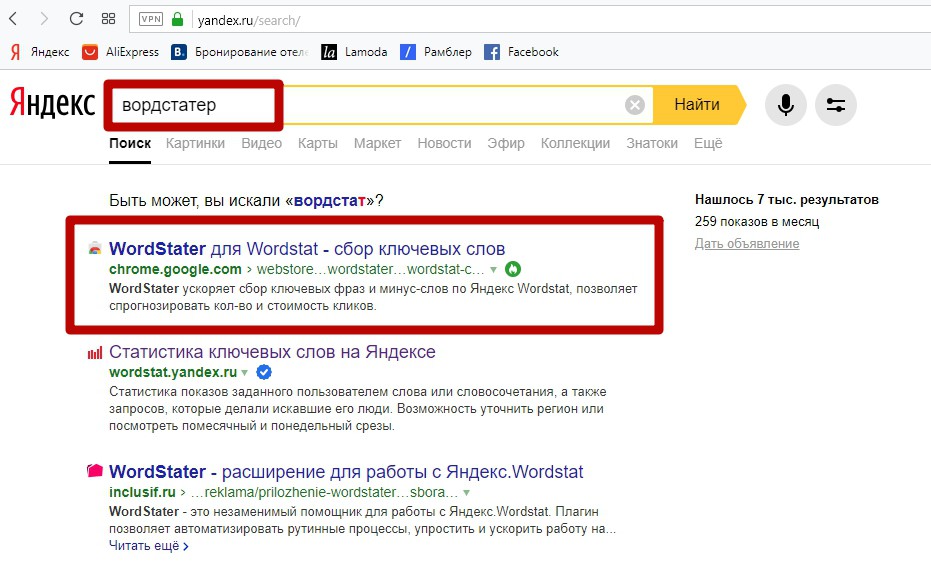Switch to the Новости tab
This screenshot has height=571, width=931.
coord(444,144)
